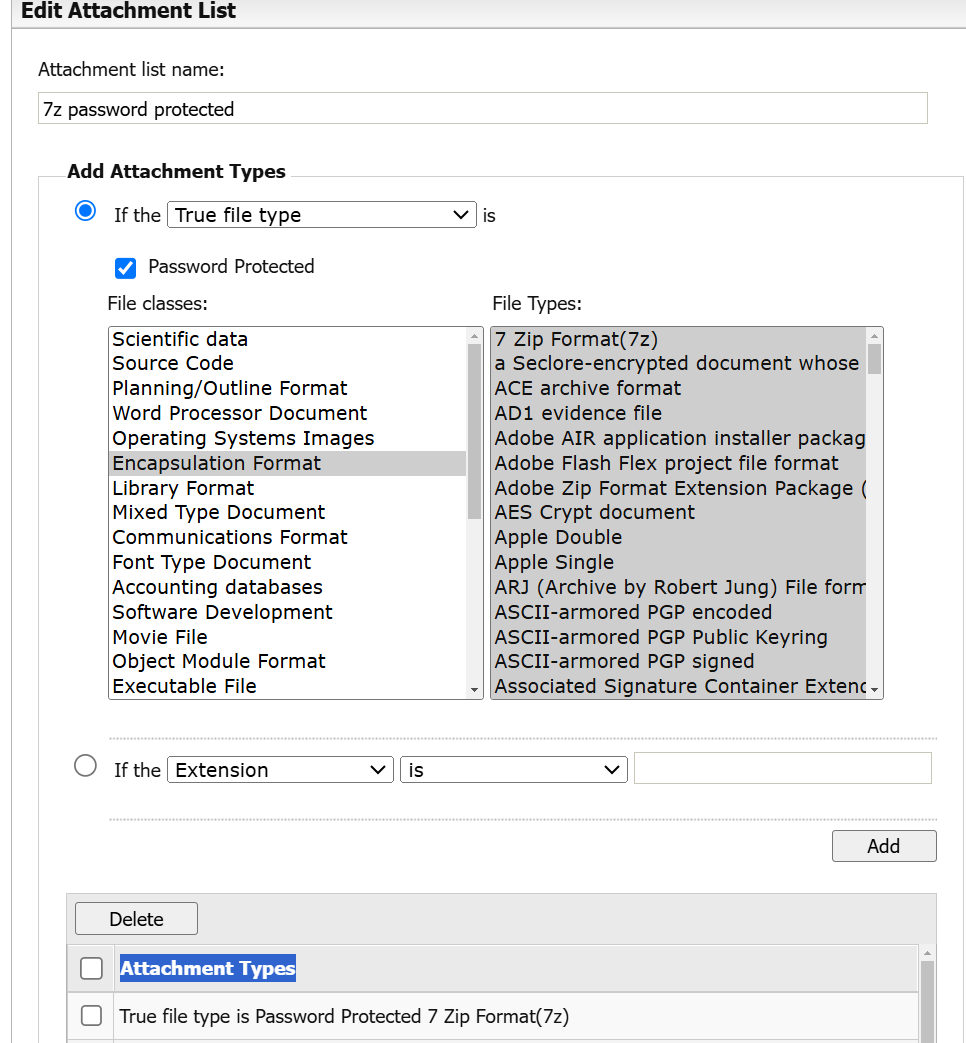966x1043 pixels.
Task: Tick the checkbox for 7 Zip Format row
Action: coord(91,1016)
